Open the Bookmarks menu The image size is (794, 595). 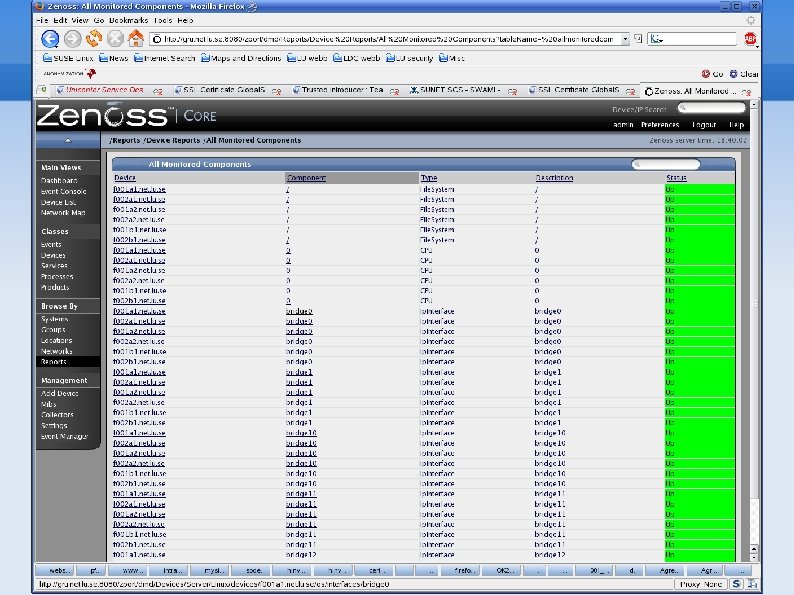(x=129, y=20)
